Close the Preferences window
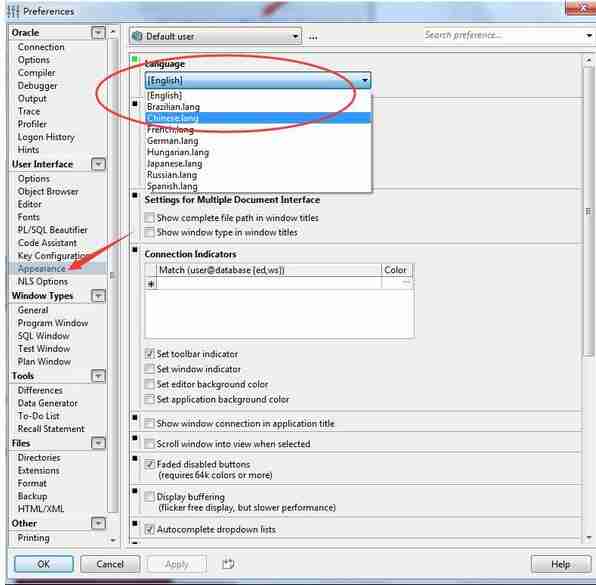This screenshot has height=585, width=596. tap(581, 8)
